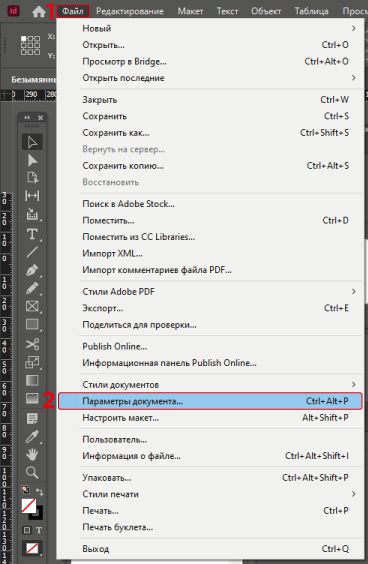Set formatting affects container
368x564 pixels.
[x=27, y=530]
